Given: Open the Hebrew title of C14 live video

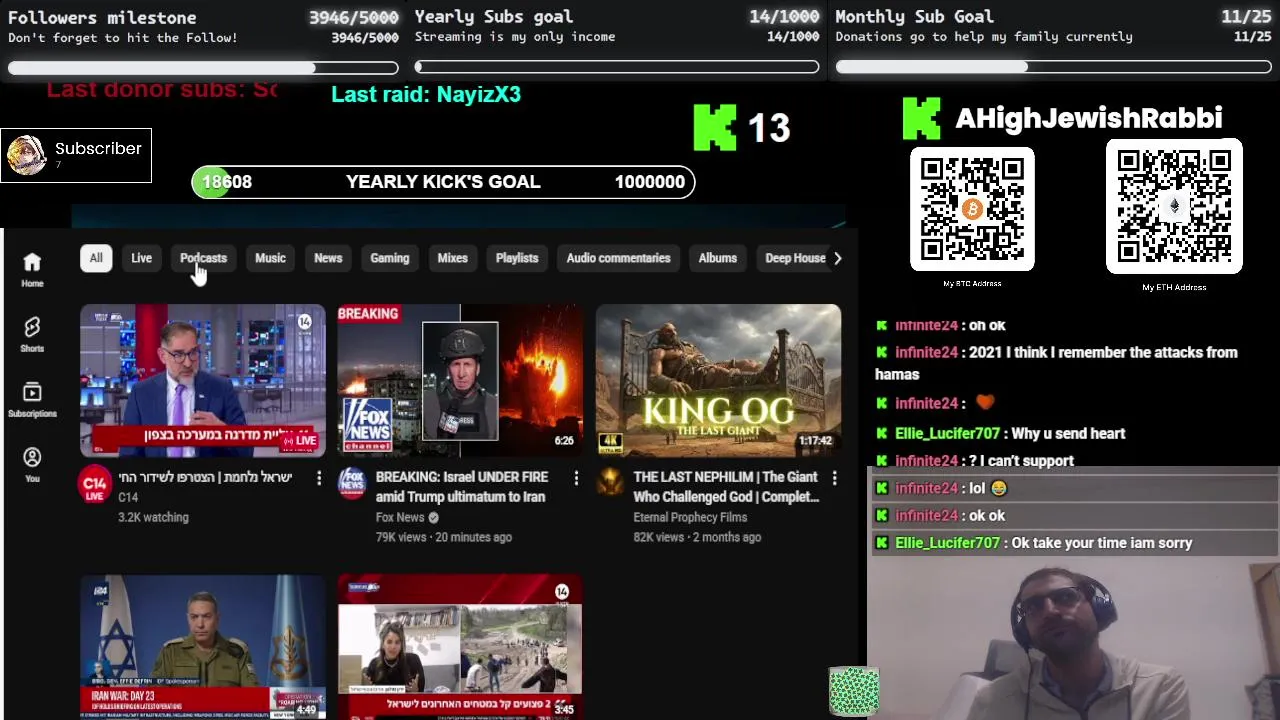Looking at the screenshot, I should pyautogui.click(x=205, y=478).
